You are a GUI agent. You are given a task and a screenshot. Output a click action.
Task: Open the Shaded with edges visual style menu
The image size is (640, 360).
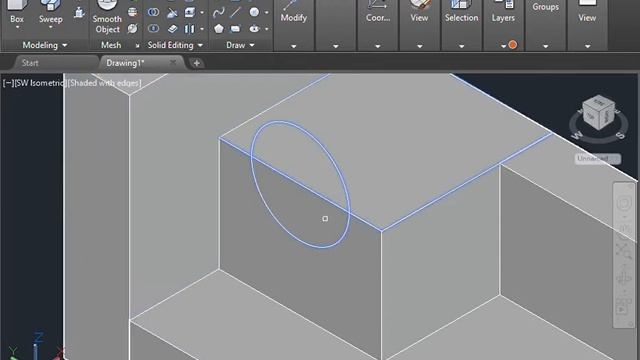(104, 83)
